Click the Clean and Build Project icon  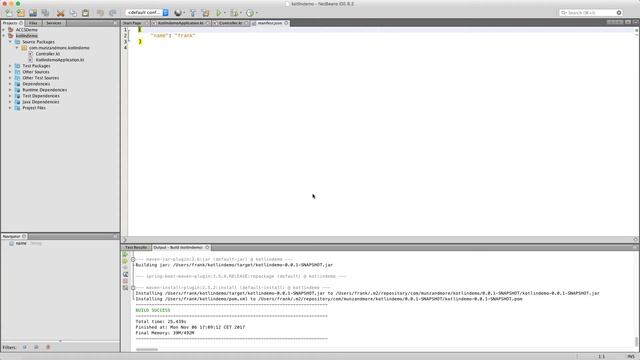pyautogui.click(x=205, y=13)
